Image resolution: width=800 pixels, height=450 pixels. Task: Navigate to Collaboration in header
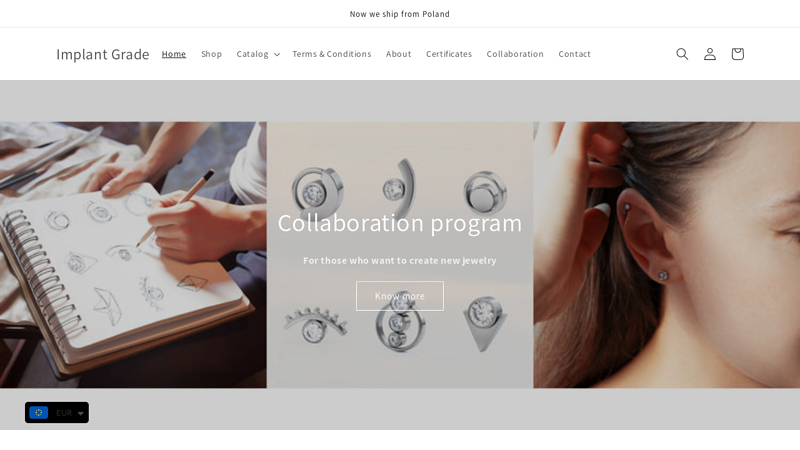[x=515, y=54]
